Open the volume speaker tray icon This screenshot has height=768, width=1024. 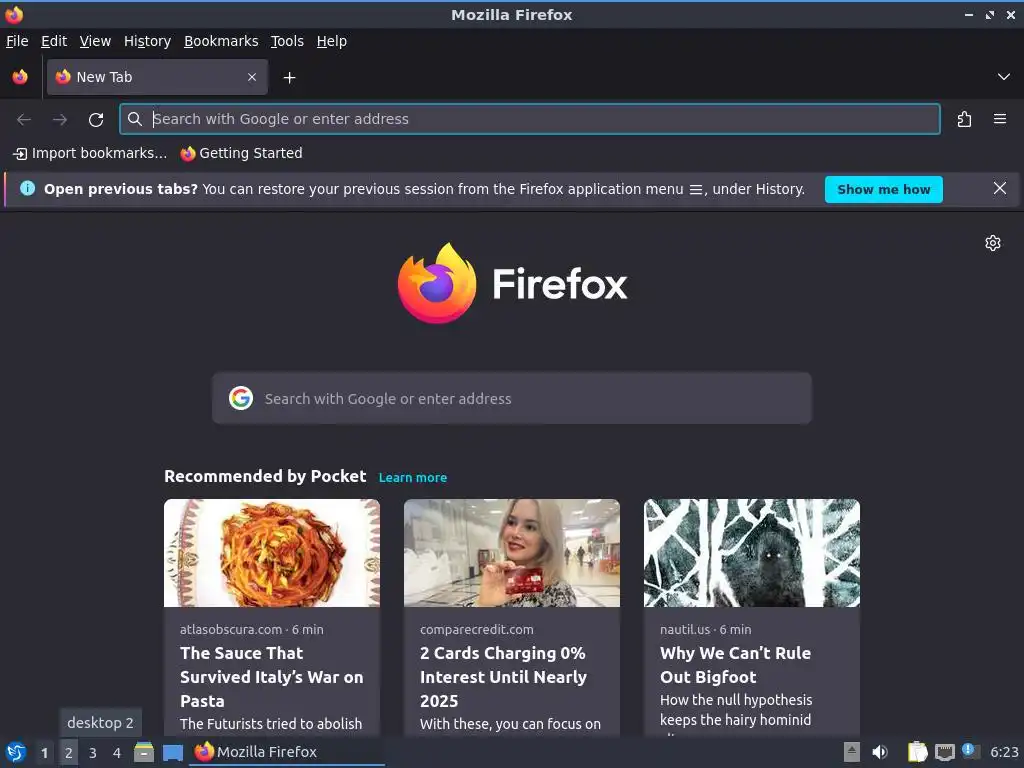[x=880, y=752]
